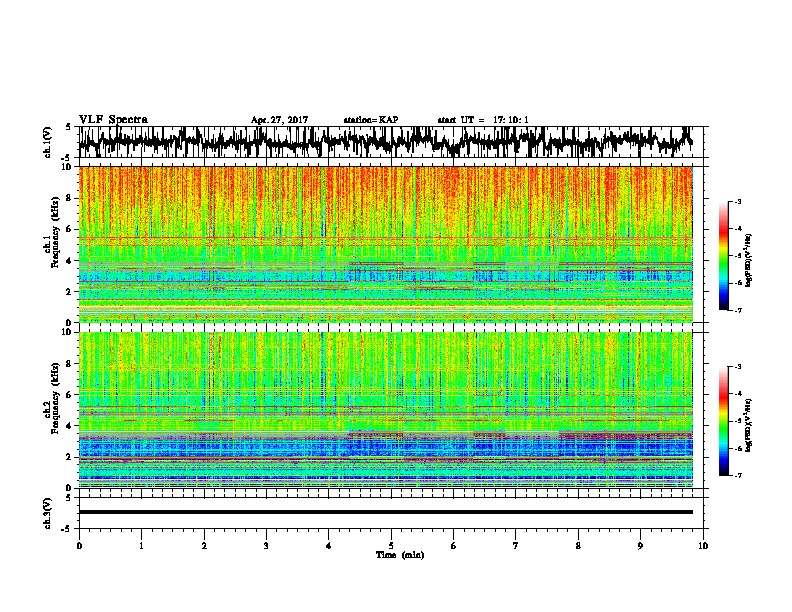Click the "-7" label on ch.1 color bar
This screenshot has height=612, width=792.
point(737,310)
